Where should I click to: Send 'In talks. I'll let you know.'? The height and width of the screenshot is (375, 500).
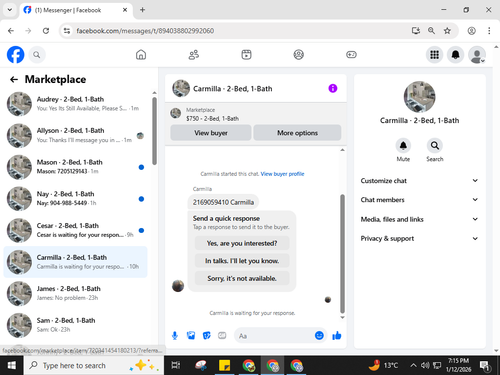pyautogui.click(x=242, y=261)
